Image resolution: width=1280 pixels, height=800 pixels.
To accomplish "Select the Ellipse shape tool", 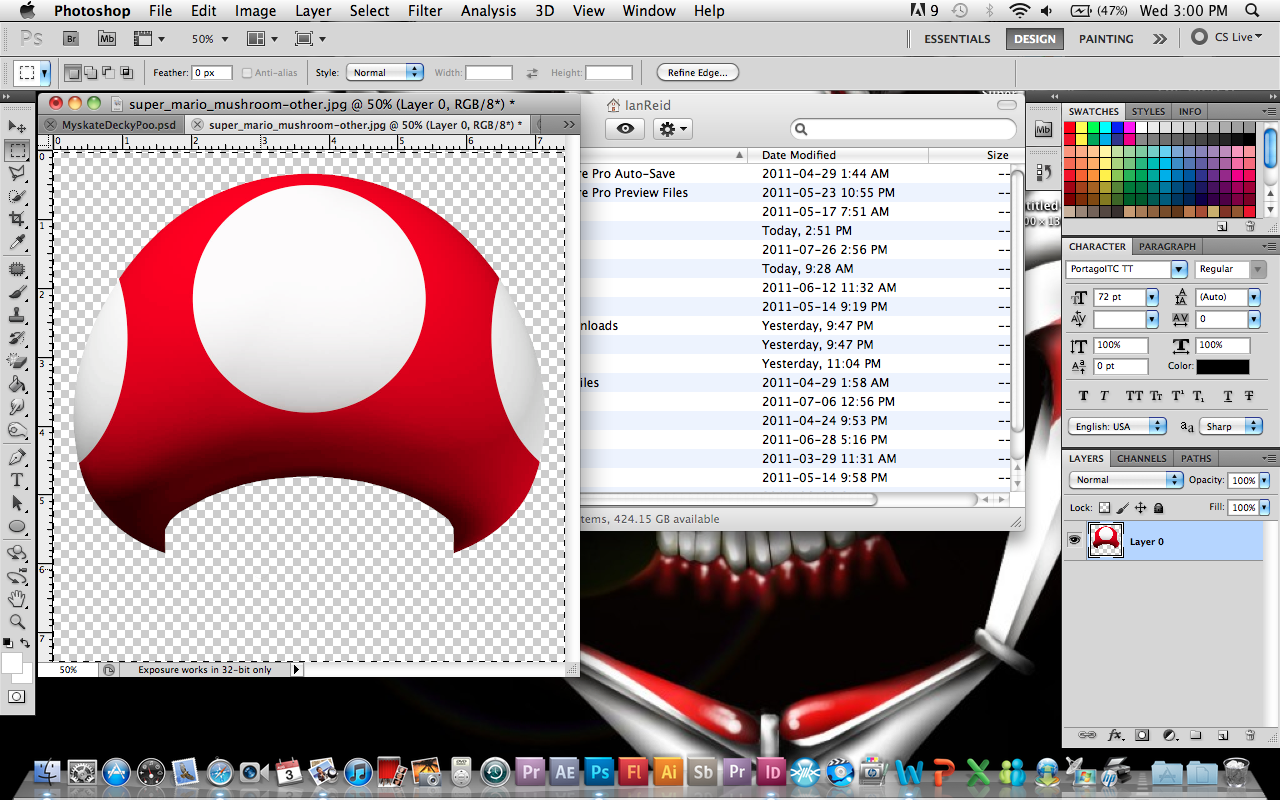I will (17, 527).
